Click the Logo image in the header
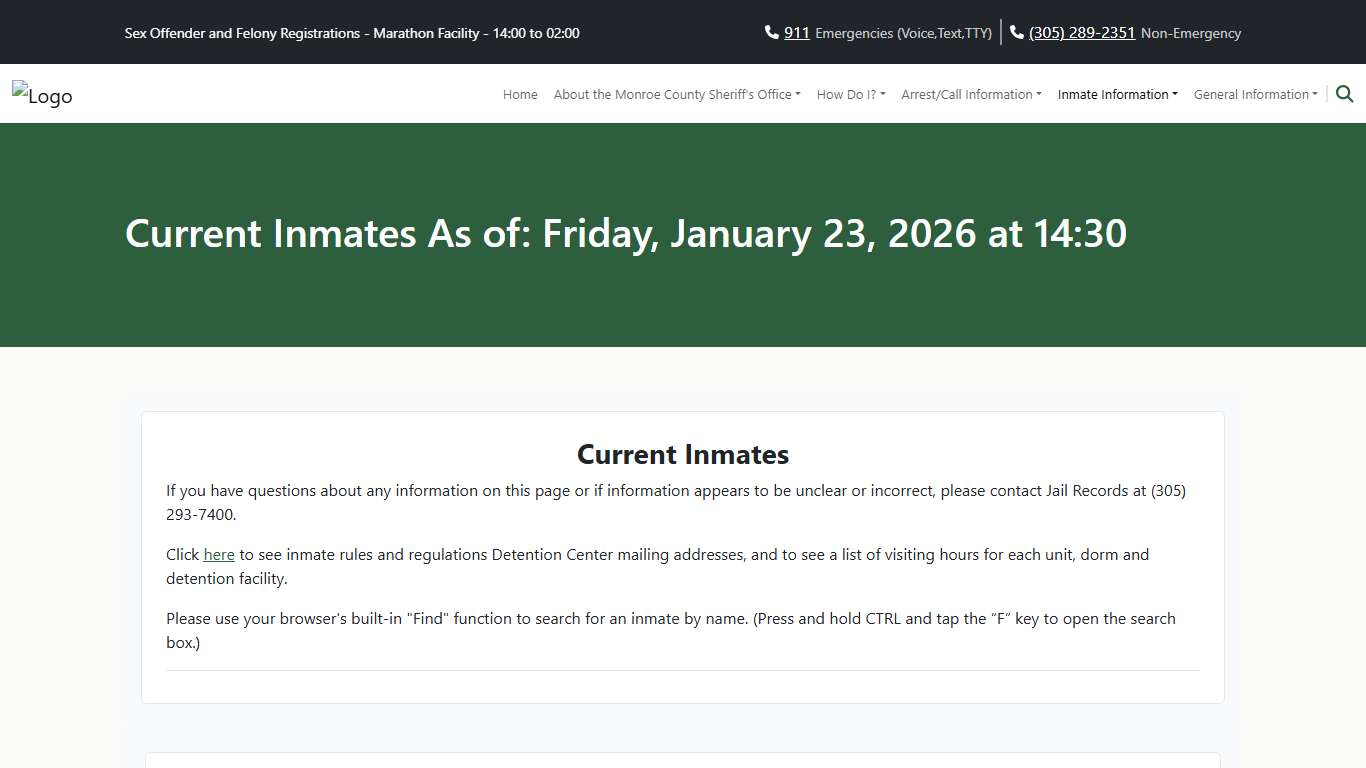Image resolution: width=1366 pixels, height=768 pixels. coord(42,95)
